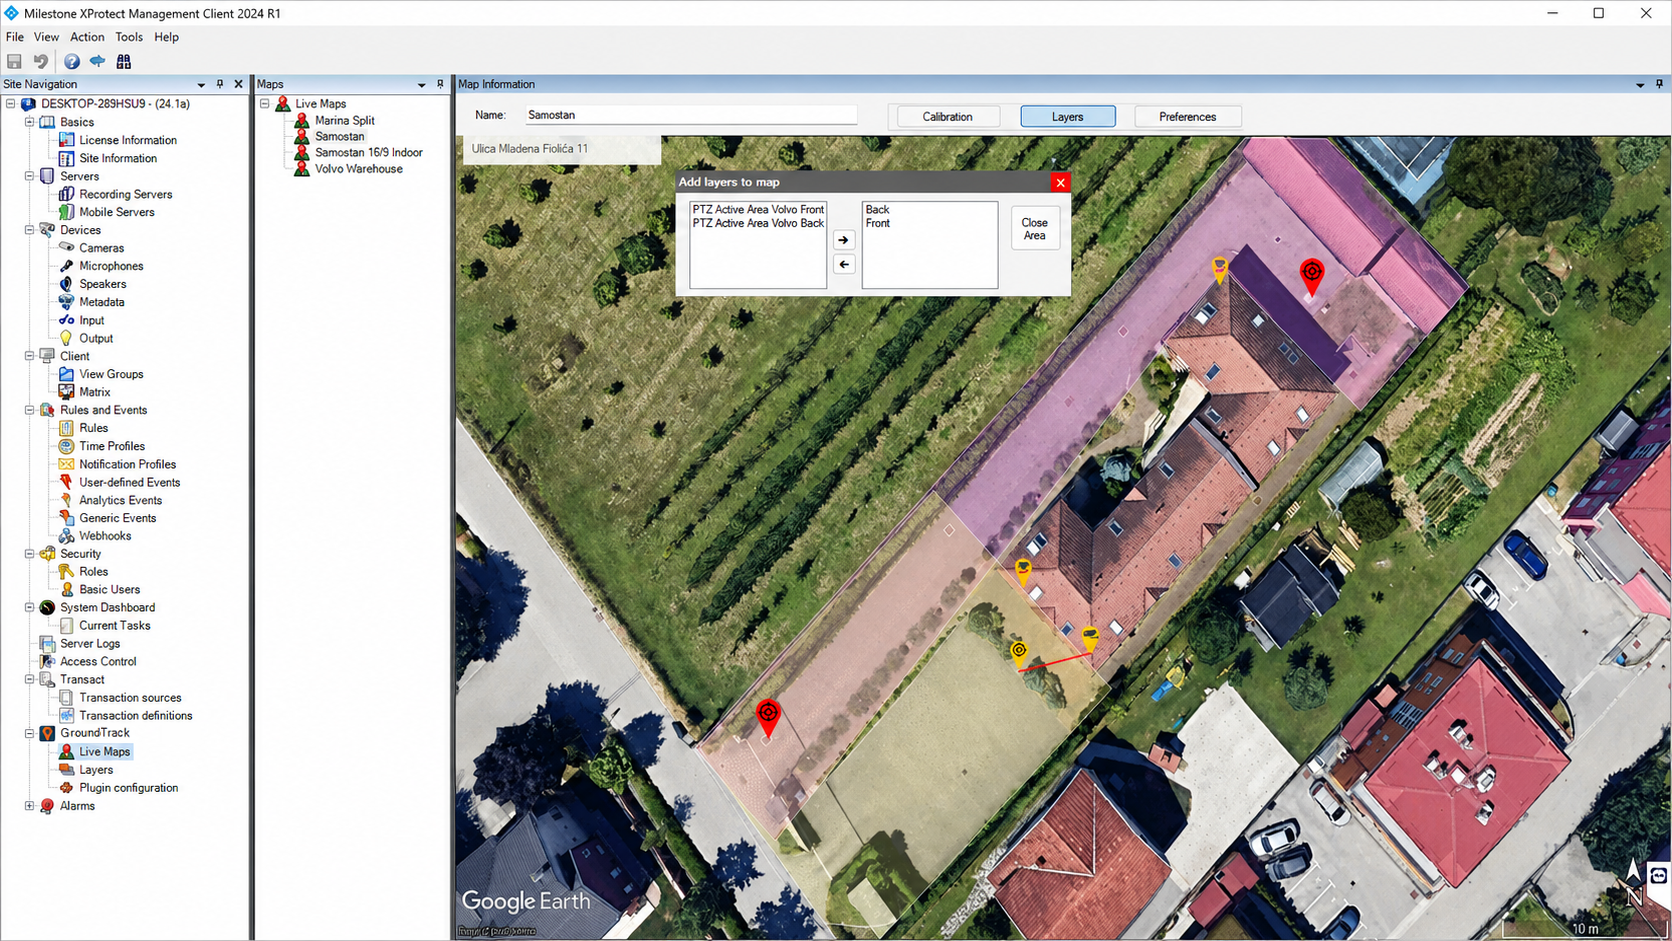
Task: Close the Site Navigation panel
Action: pyautogui.click(x=238, y=85)
